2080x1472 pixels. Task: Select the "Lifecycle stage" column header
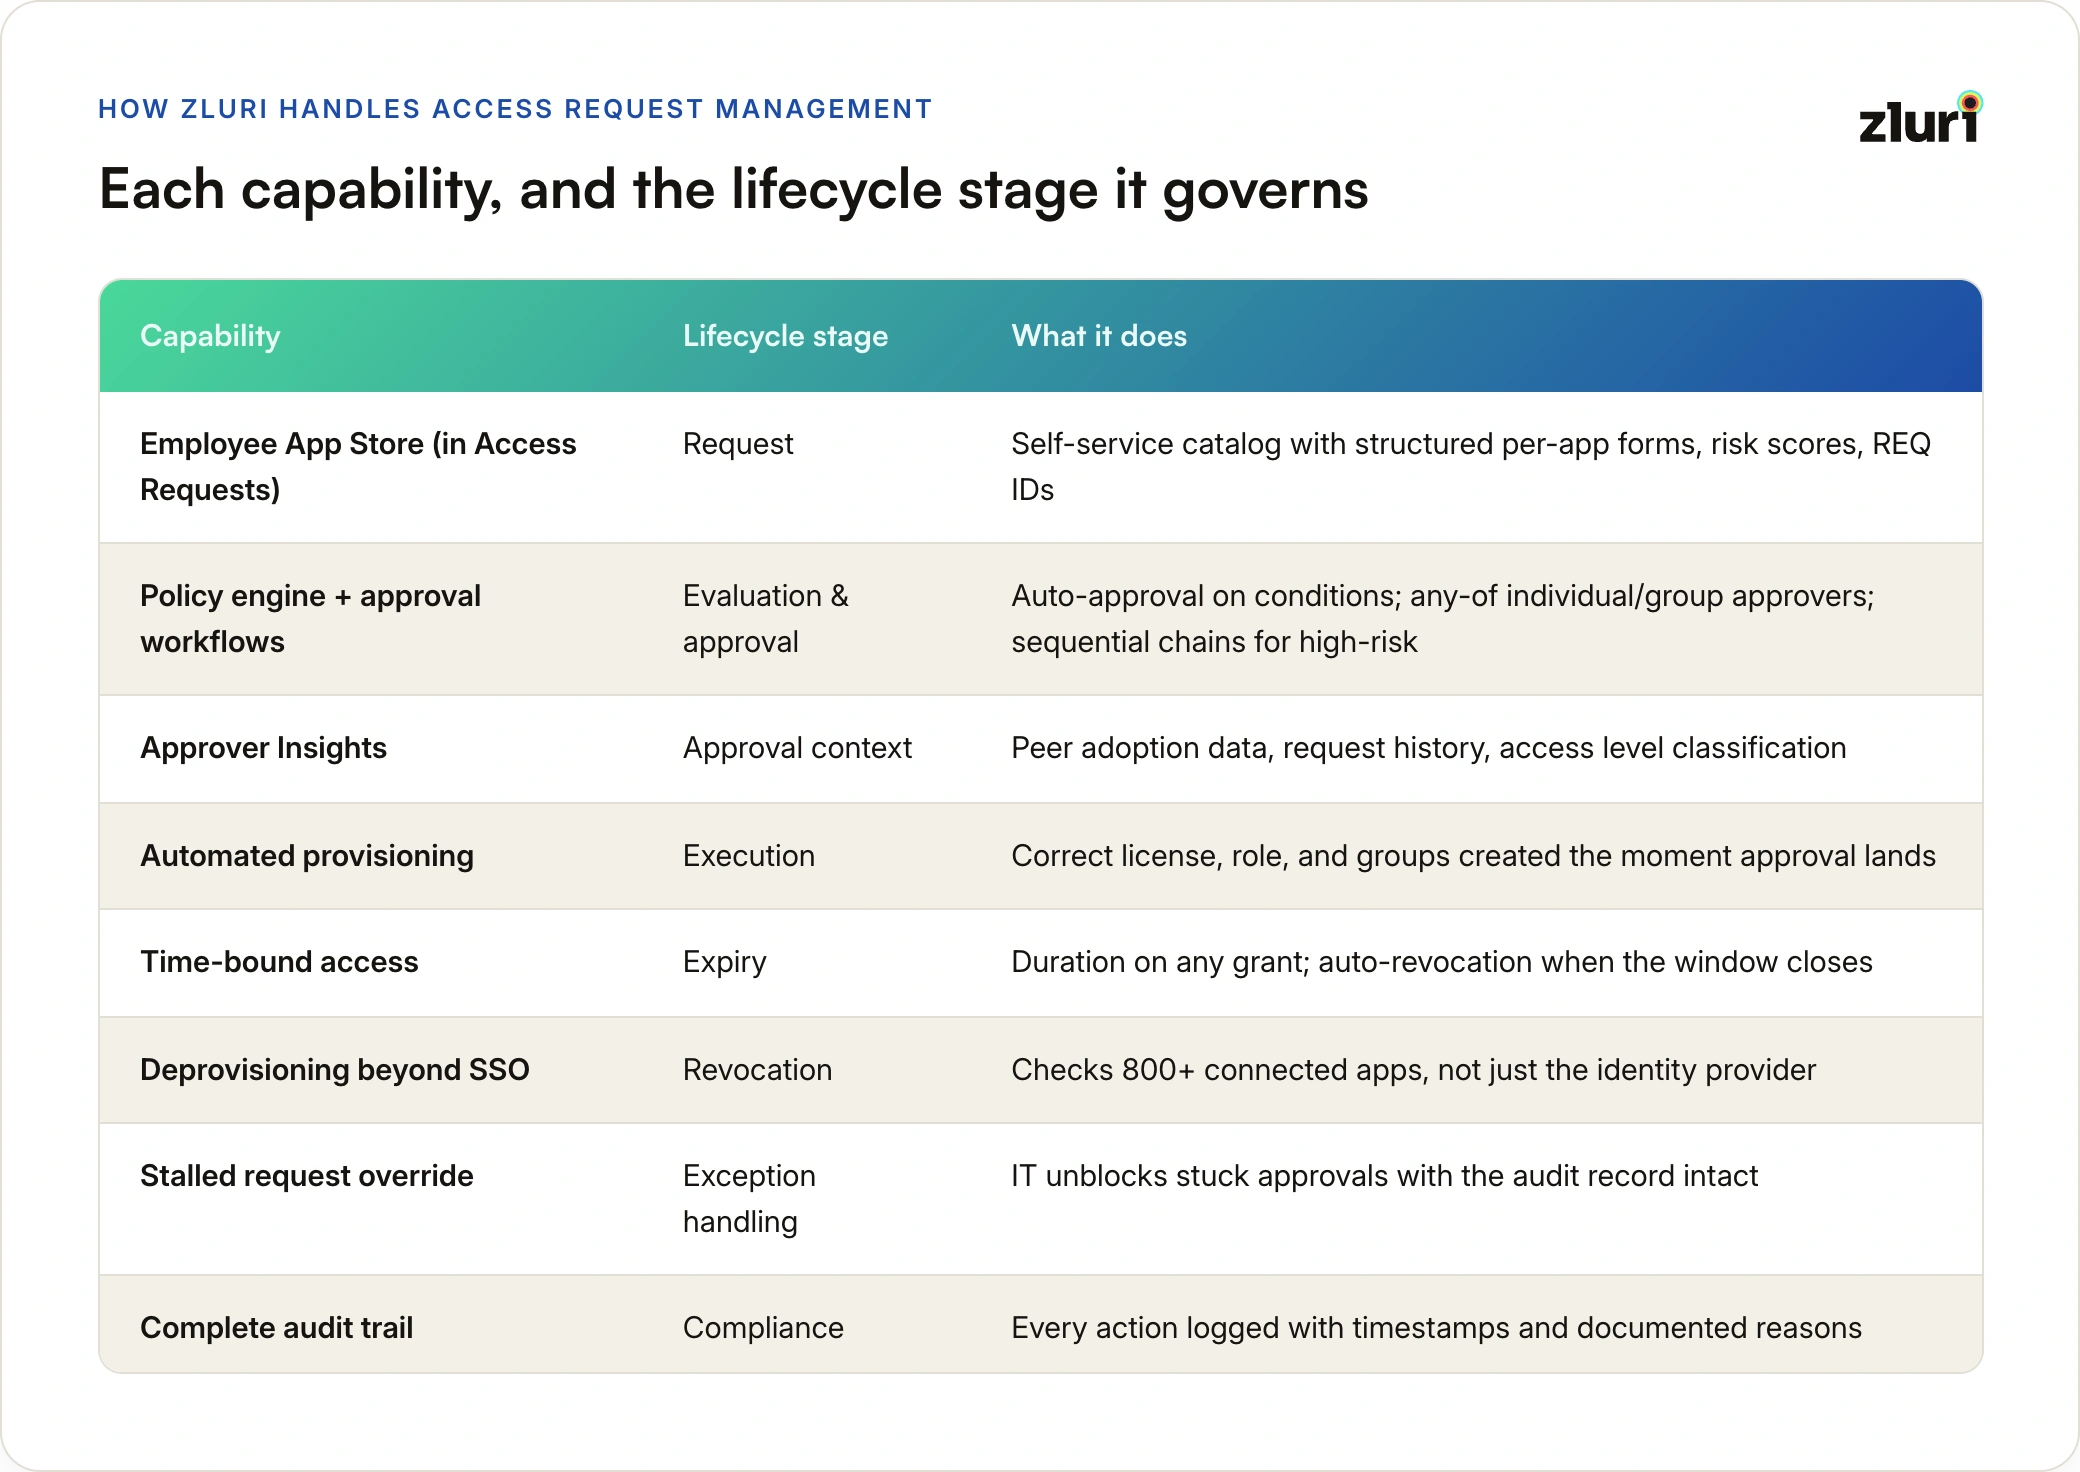(785, 336)
